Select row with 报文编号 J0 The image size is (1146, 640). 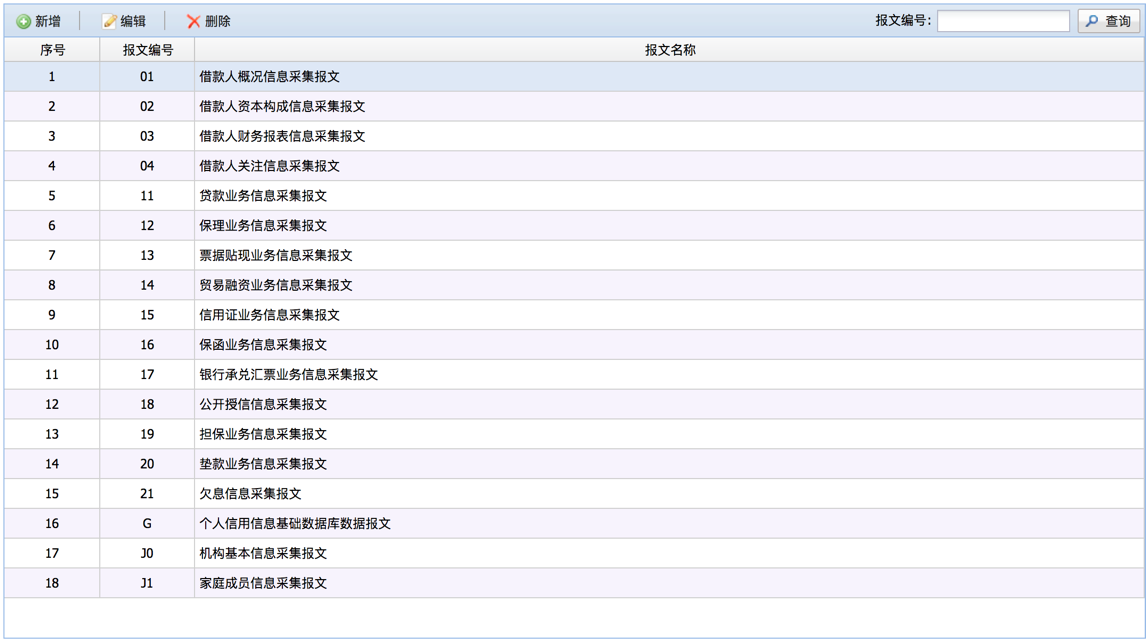[147, 554]
